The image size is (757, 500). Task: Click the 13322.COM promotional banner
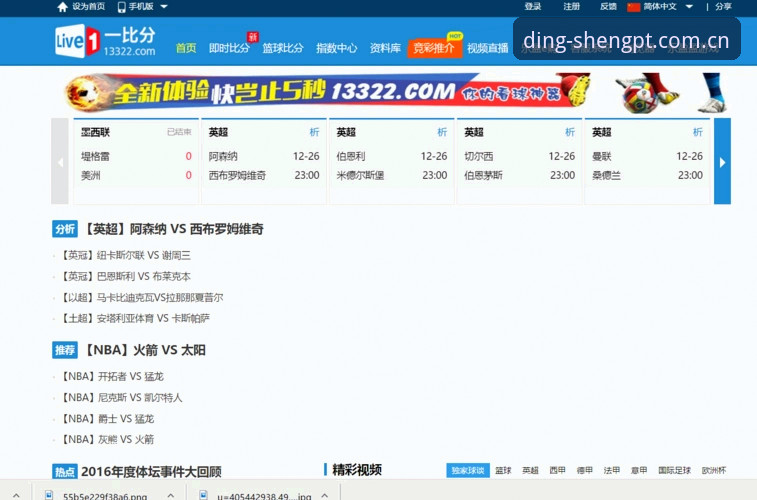click(x=396, y=92)
